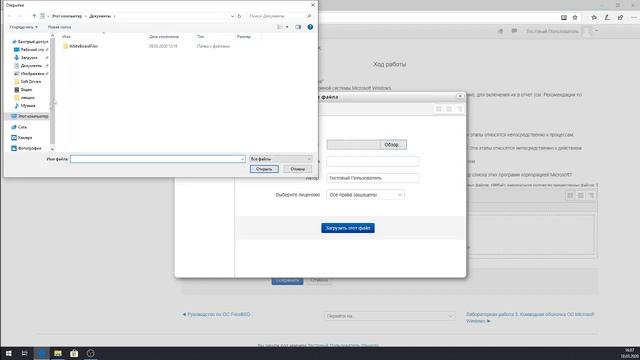Open the favorites hub icon in browser
This screenshot has height=360, width=640.
pos(594,18)
